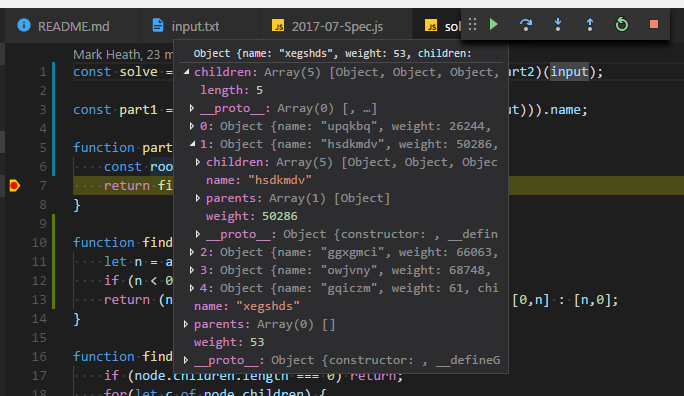The width and height of the screenshot is (684, 396).
Task: Stop debugging with the red square
Action: point(653,24)
